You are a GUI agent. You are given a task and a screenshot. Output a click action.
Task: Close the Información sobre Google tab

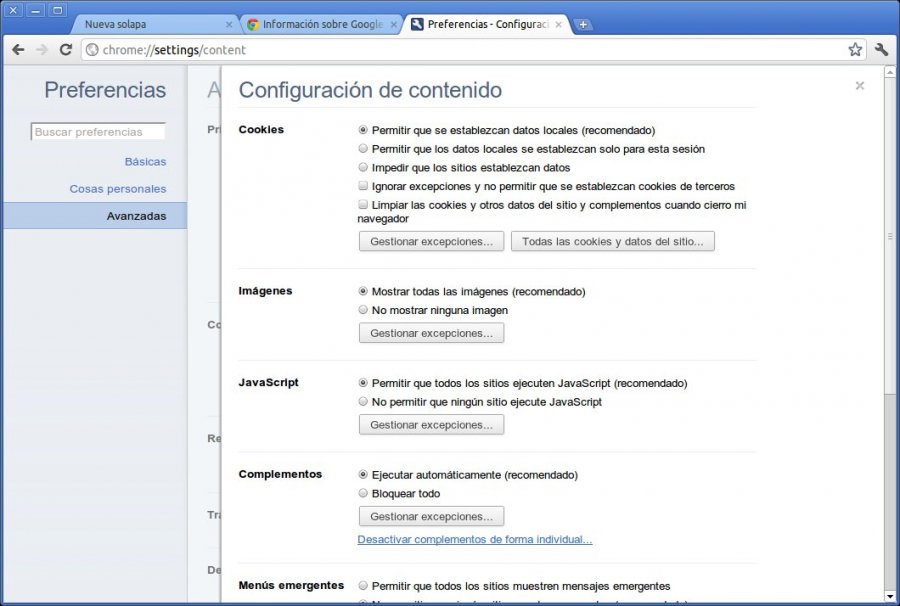point(393,25)
